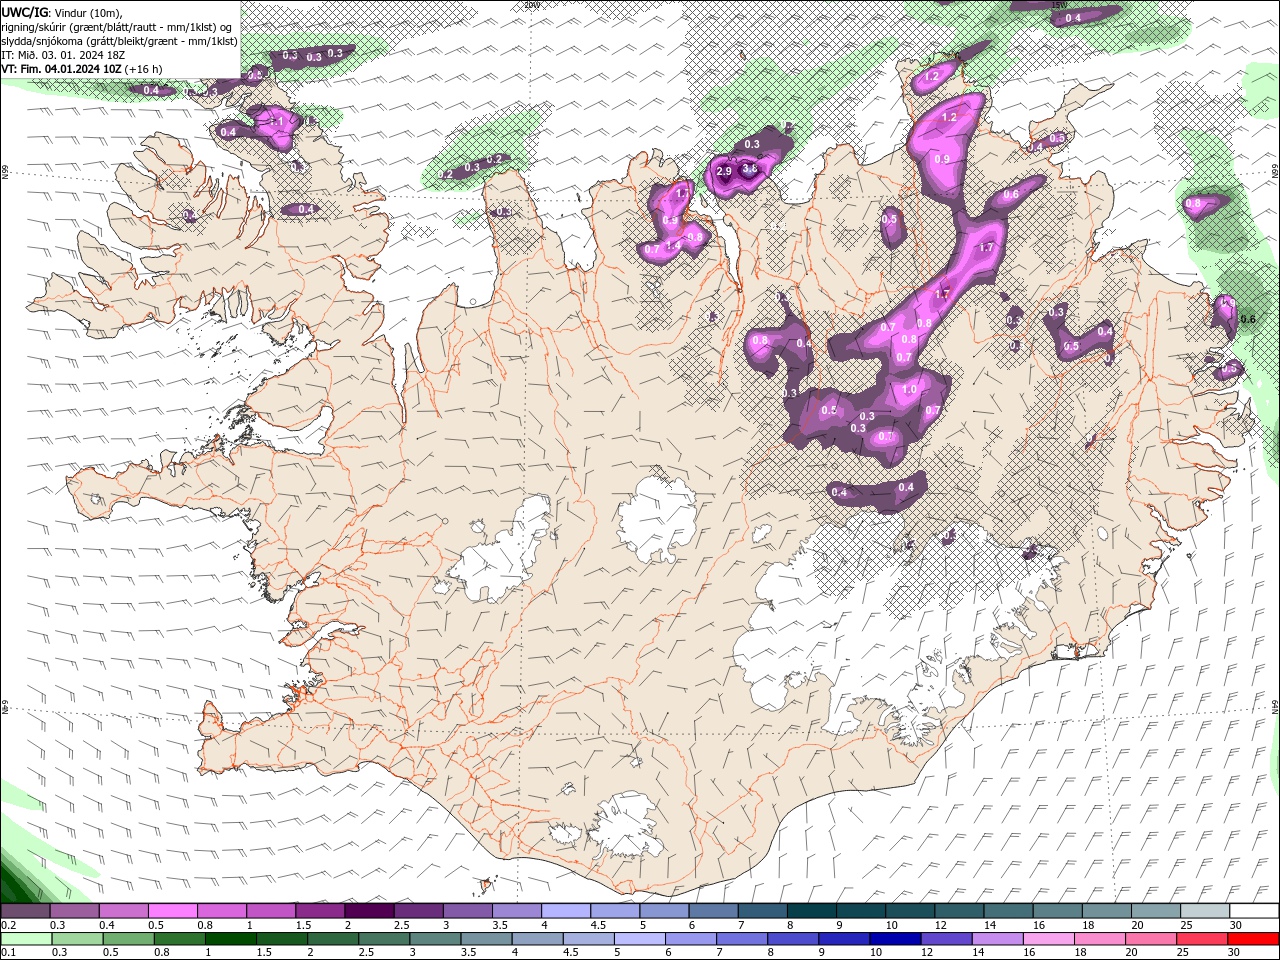The image size is (1280, 960).
Task: Pick the deep blue swatch between 10 and 12, lower scale
Action: [895, 939]
